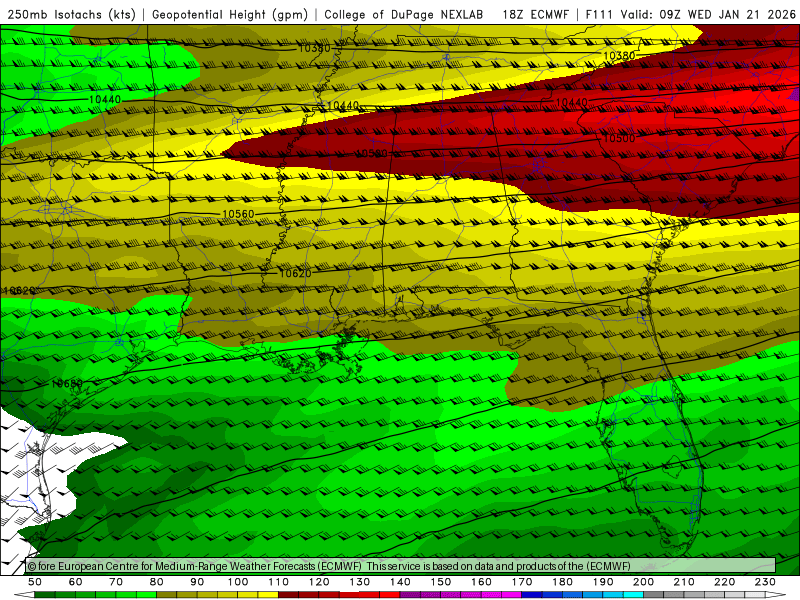This screenshot has height=600, width=800.
Task: Click the dark blue swatch below '170'
Action: pyautogui.click(x=532, y=595)
